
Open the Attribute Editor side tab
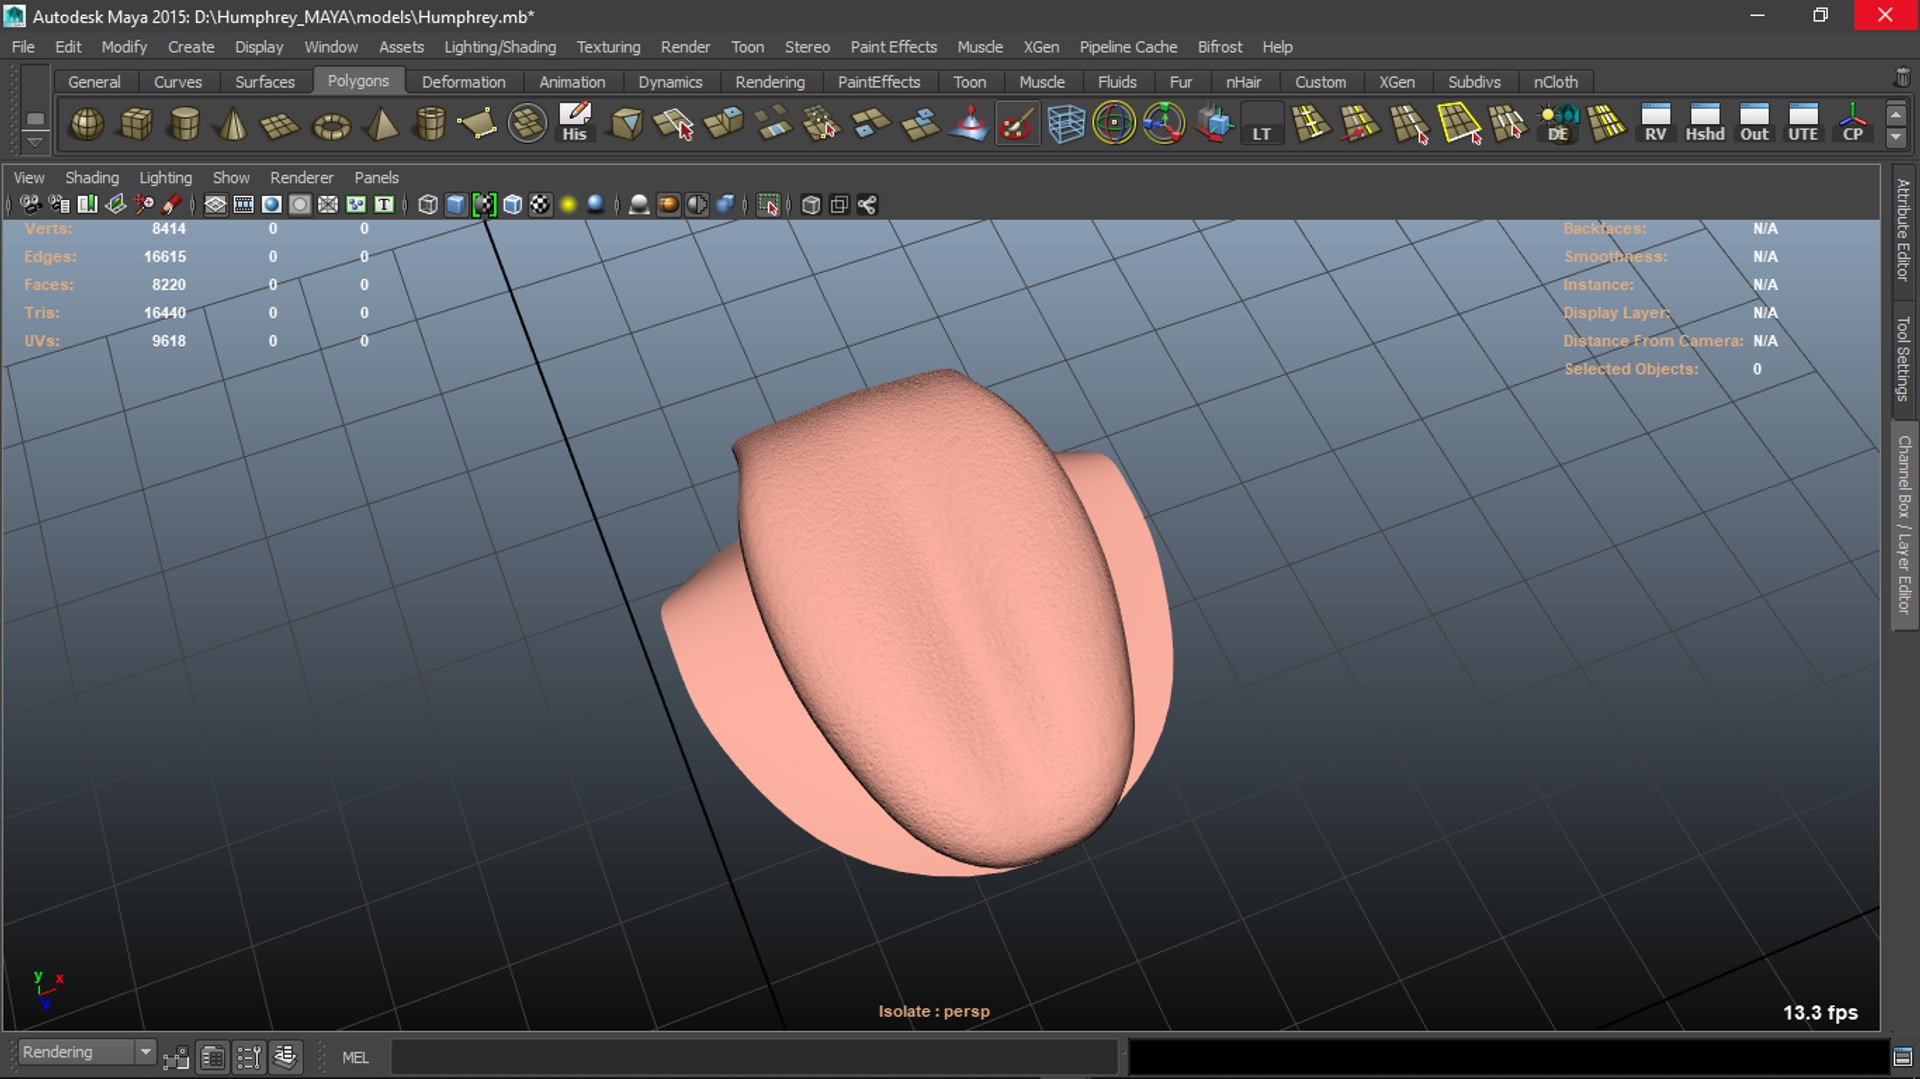click(1903, 231)
